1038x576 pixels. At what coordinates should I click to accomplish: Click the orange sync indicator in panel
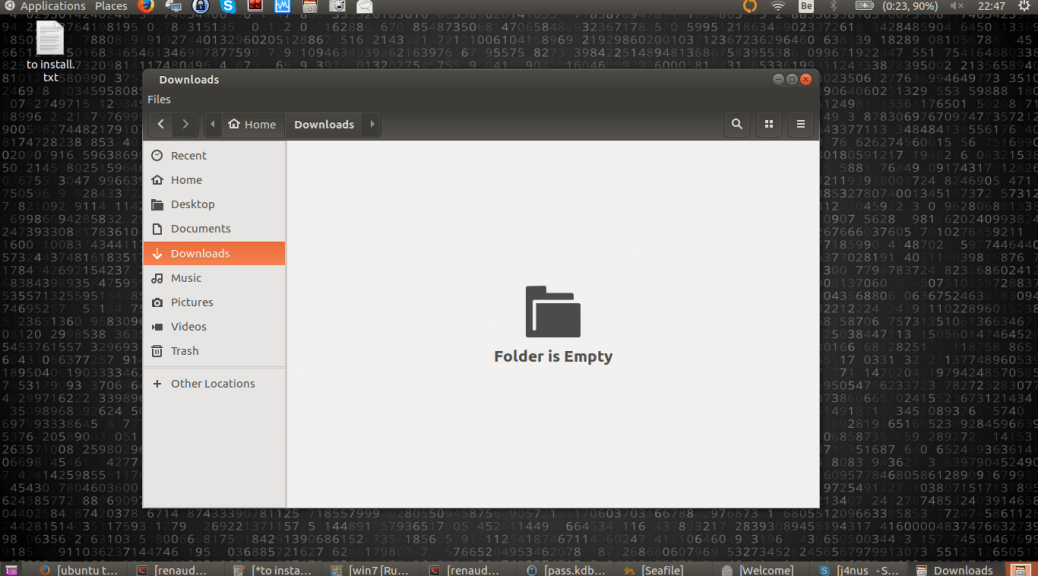pyautogui.click(x=749, y=6)
